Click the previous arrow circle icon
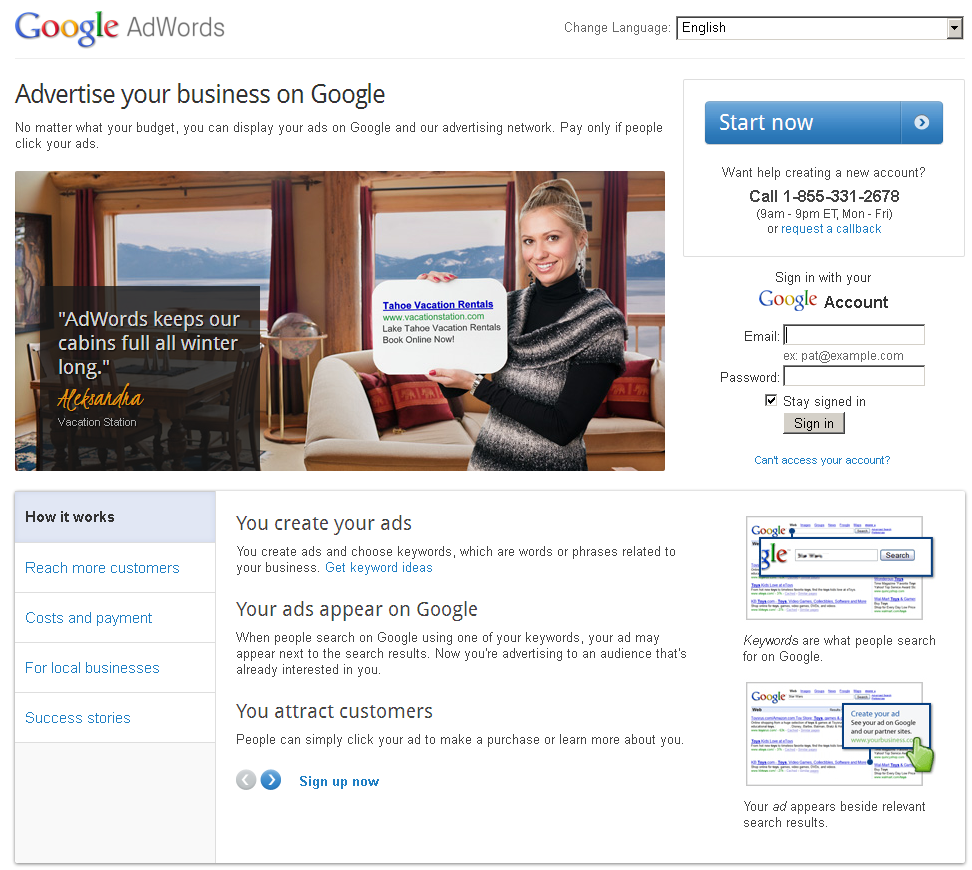The width and height of the screenshot is (972, 870). pos(246,780)
